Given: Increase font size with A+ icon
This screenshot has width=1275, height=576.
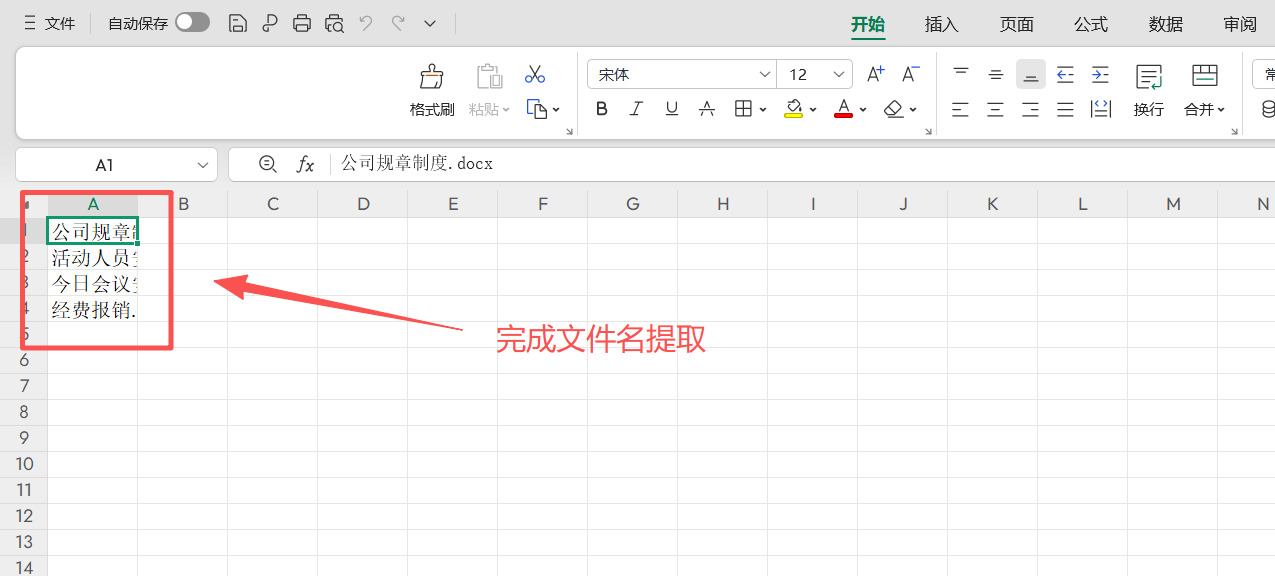Looking at the screenshot, I should tap(876, 74).
